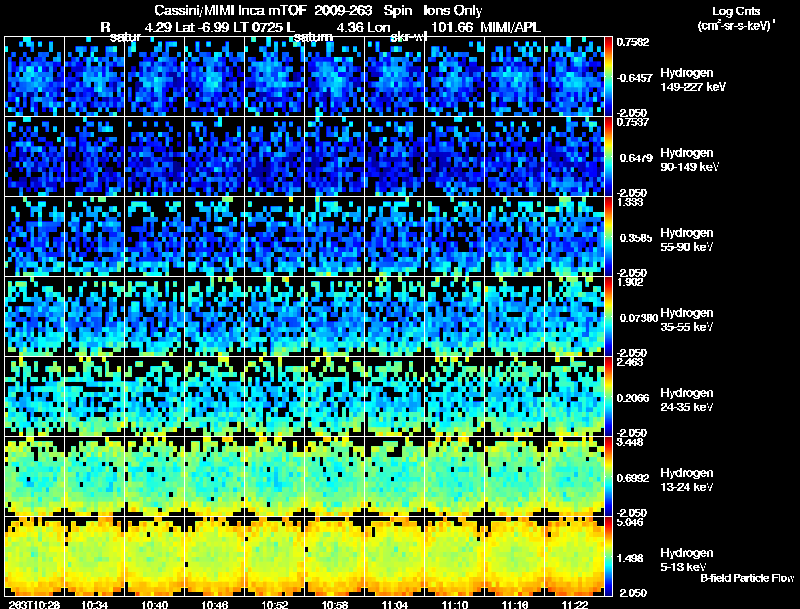Click the 0.07380 color scale value
The height and width of the screenshot is (609, 800).
[x=639, y=318]
